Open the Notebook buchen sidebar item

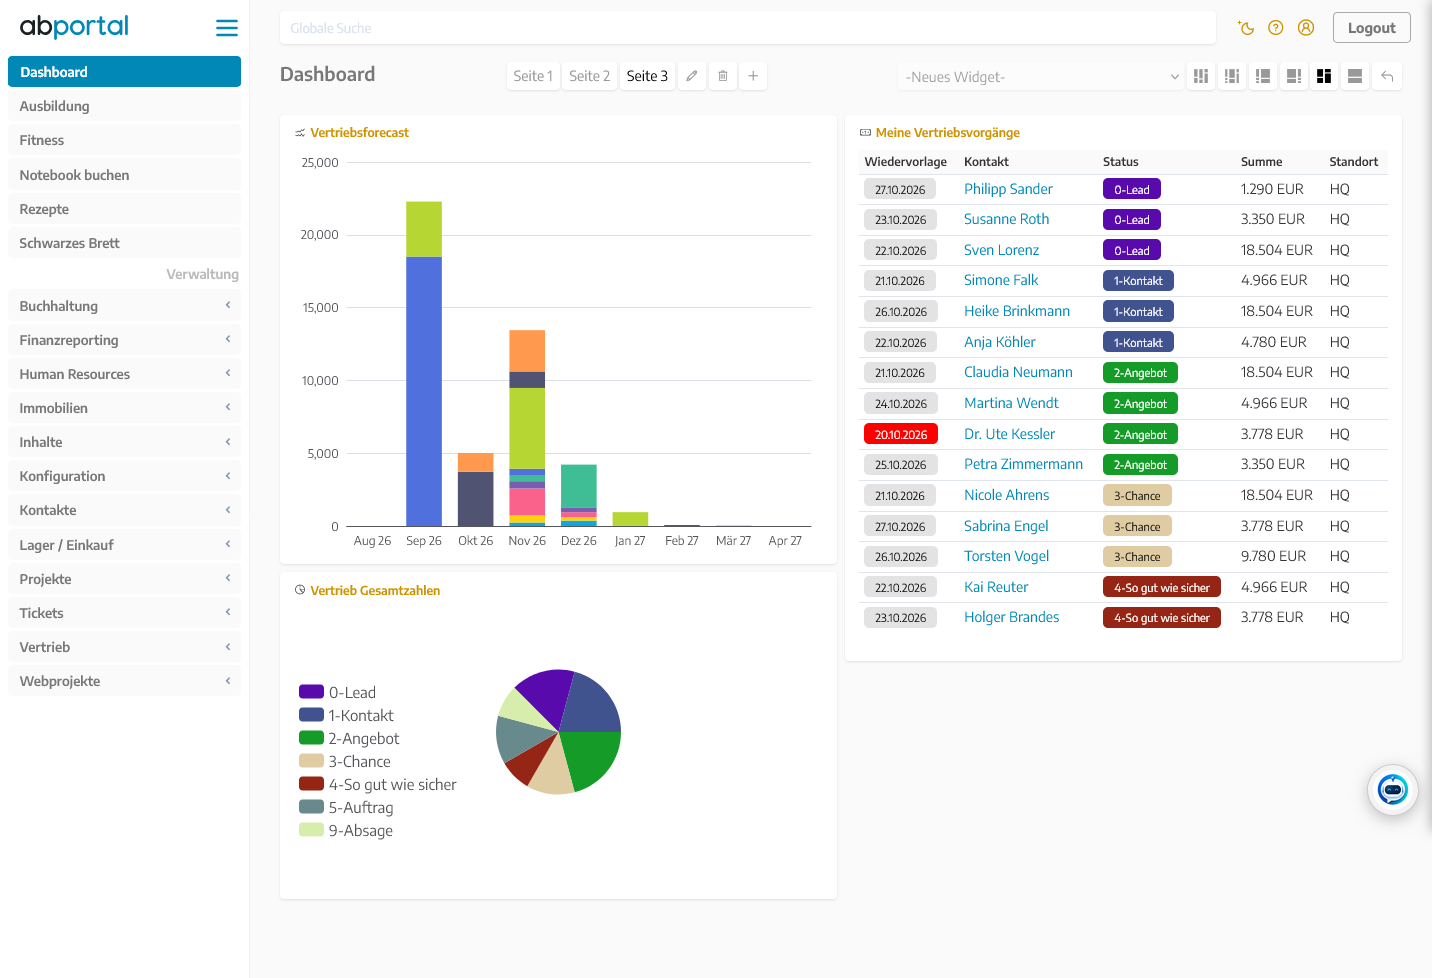pyautogui.click(x=124, y=175)
